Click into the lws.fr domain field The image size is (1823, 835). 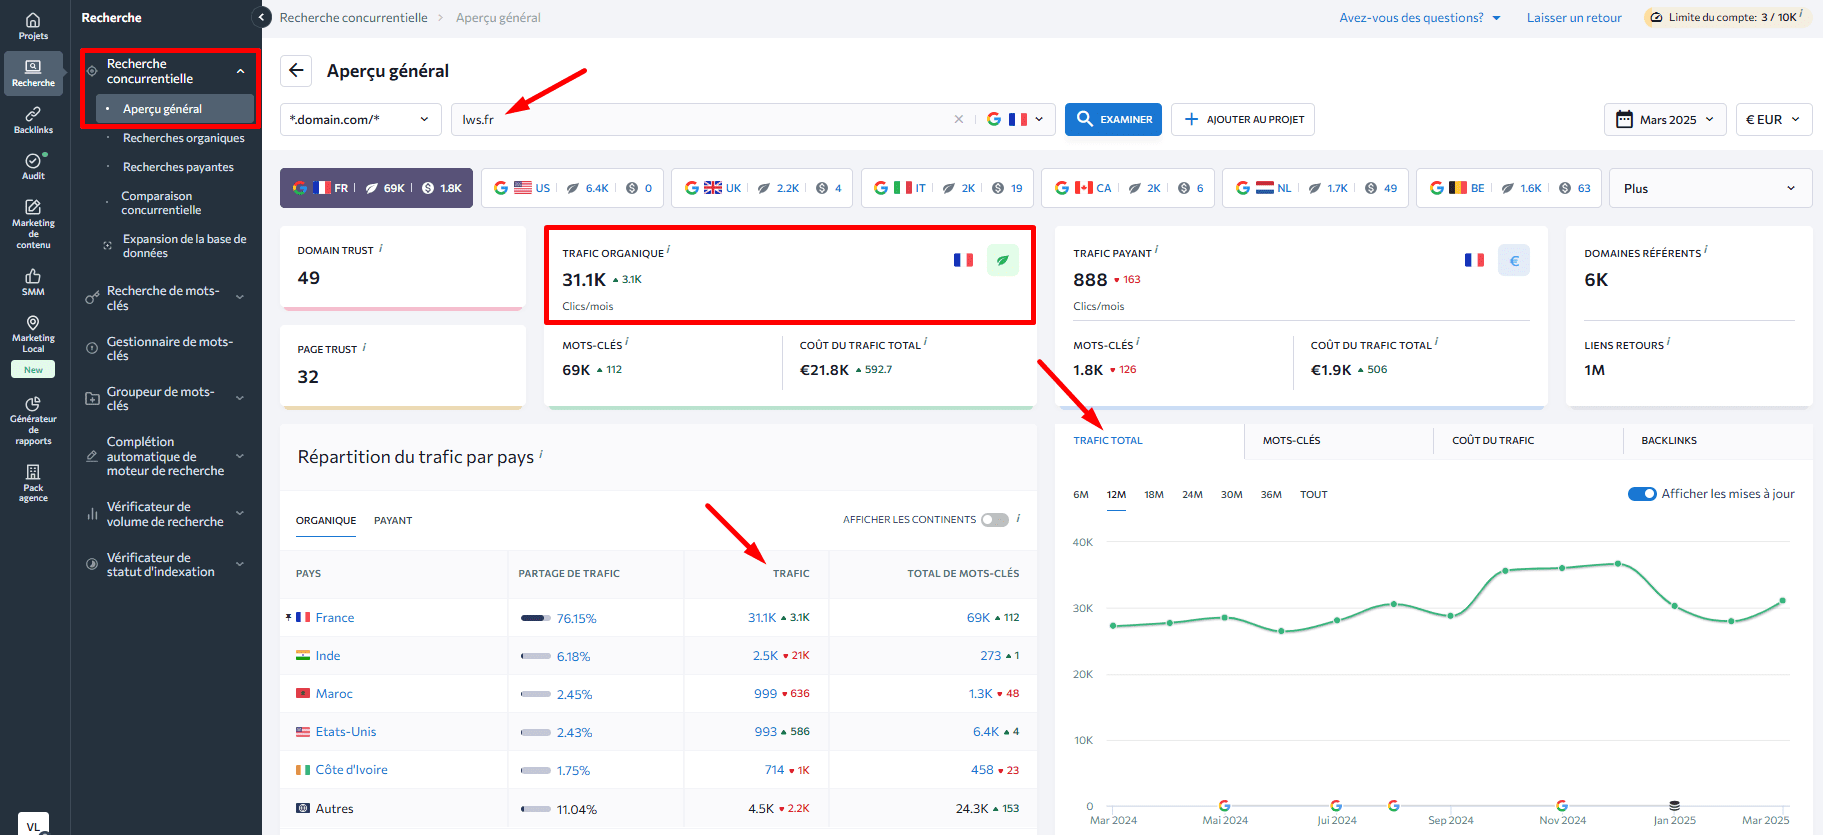(x=700, y=119)
